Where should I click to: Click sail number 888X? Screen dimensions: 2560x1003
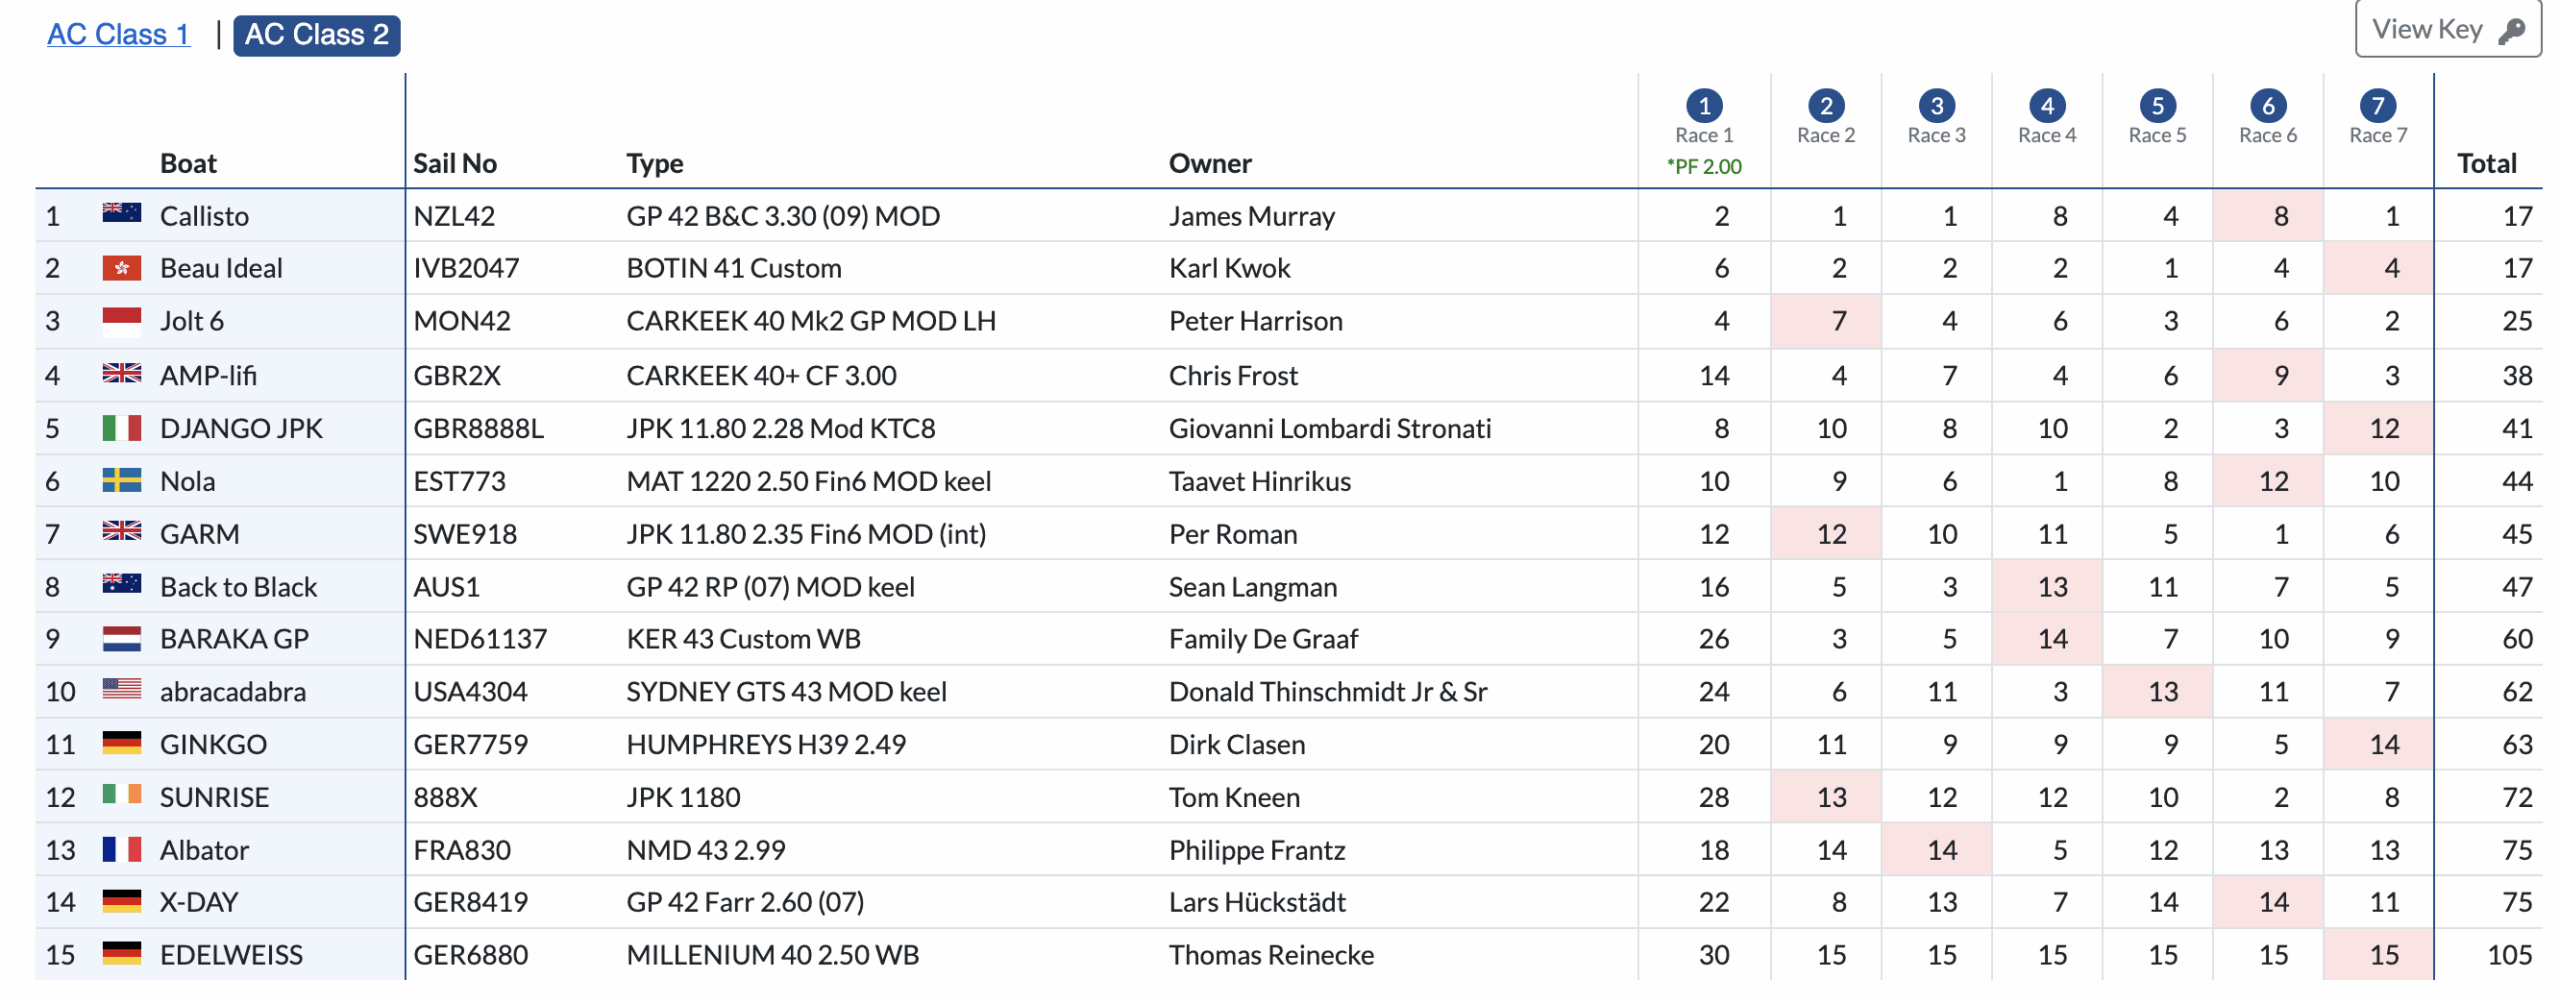tap(445, 797)
